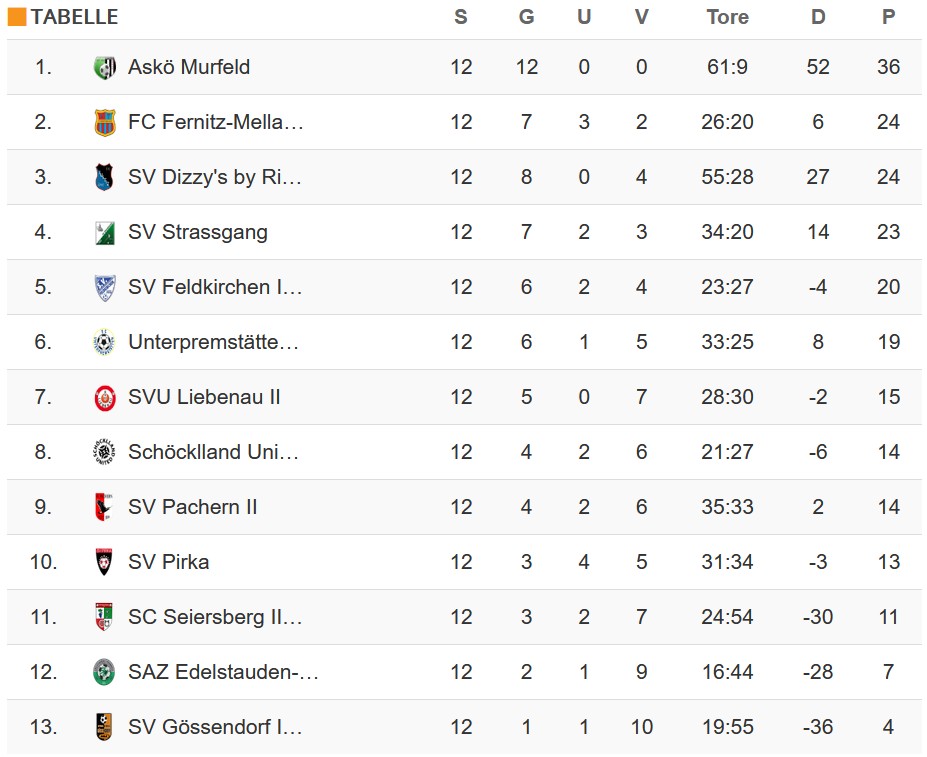The image size is (927, 757).
Task: Click the SV Strassgang team logo
Action: coord(104,233)
